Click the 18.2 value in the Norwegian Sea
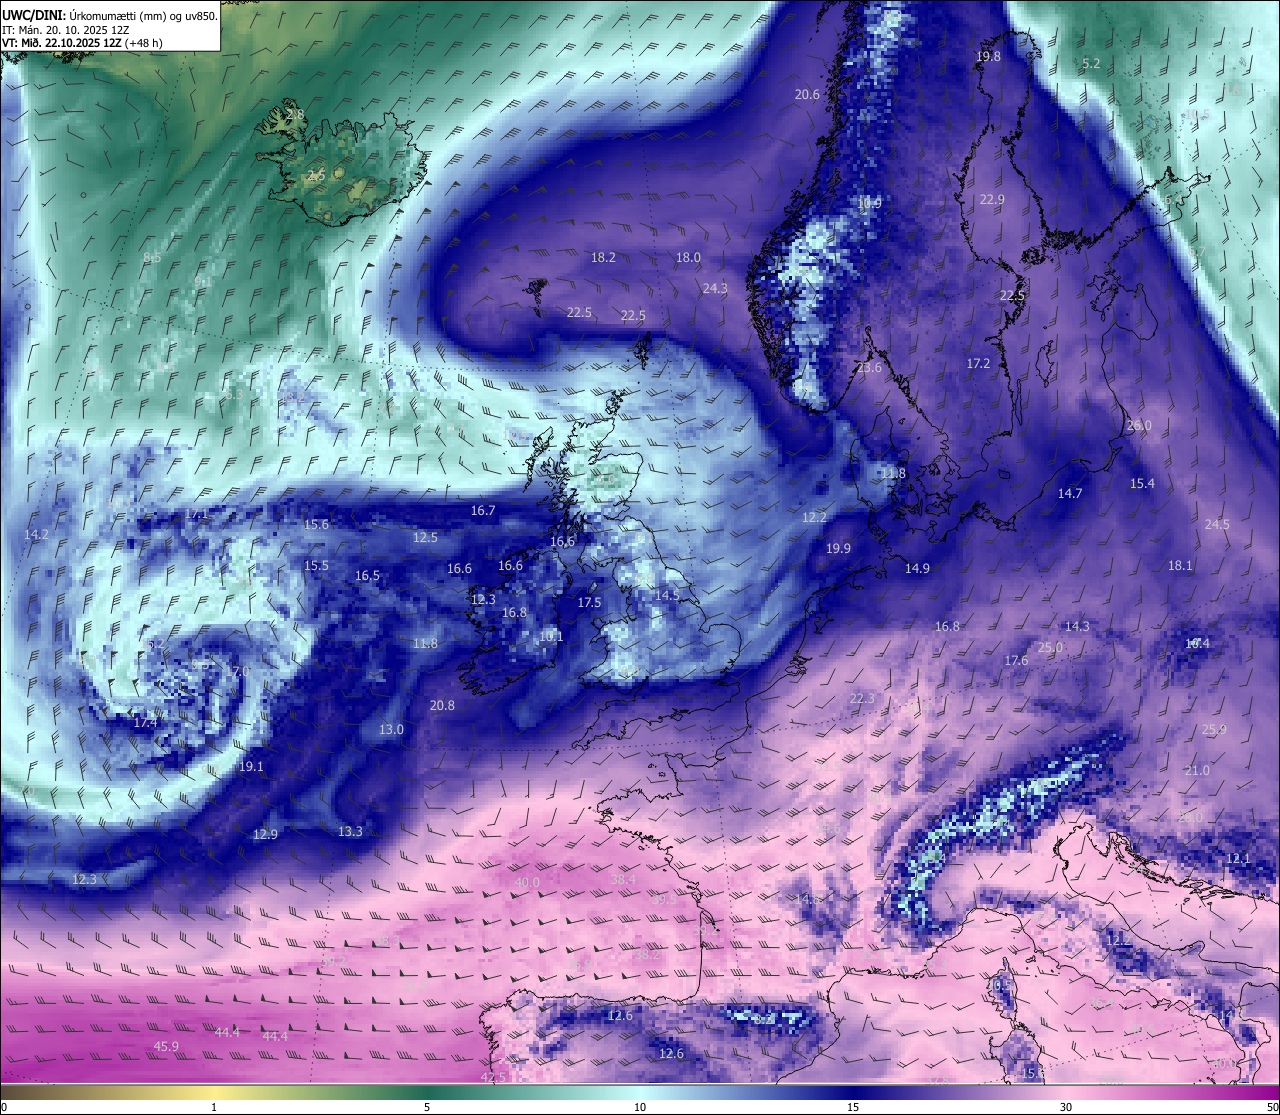This screenshot has height=1115, width=1280. coord(603,257)
